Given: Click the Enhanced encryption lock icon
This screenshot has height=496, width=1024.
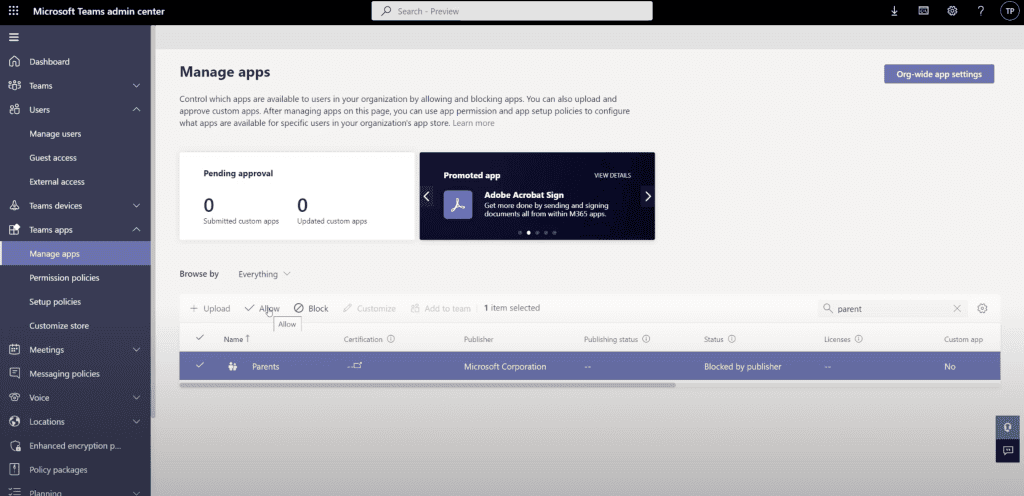Looking at the screenshot, I should tap(14, 446).
